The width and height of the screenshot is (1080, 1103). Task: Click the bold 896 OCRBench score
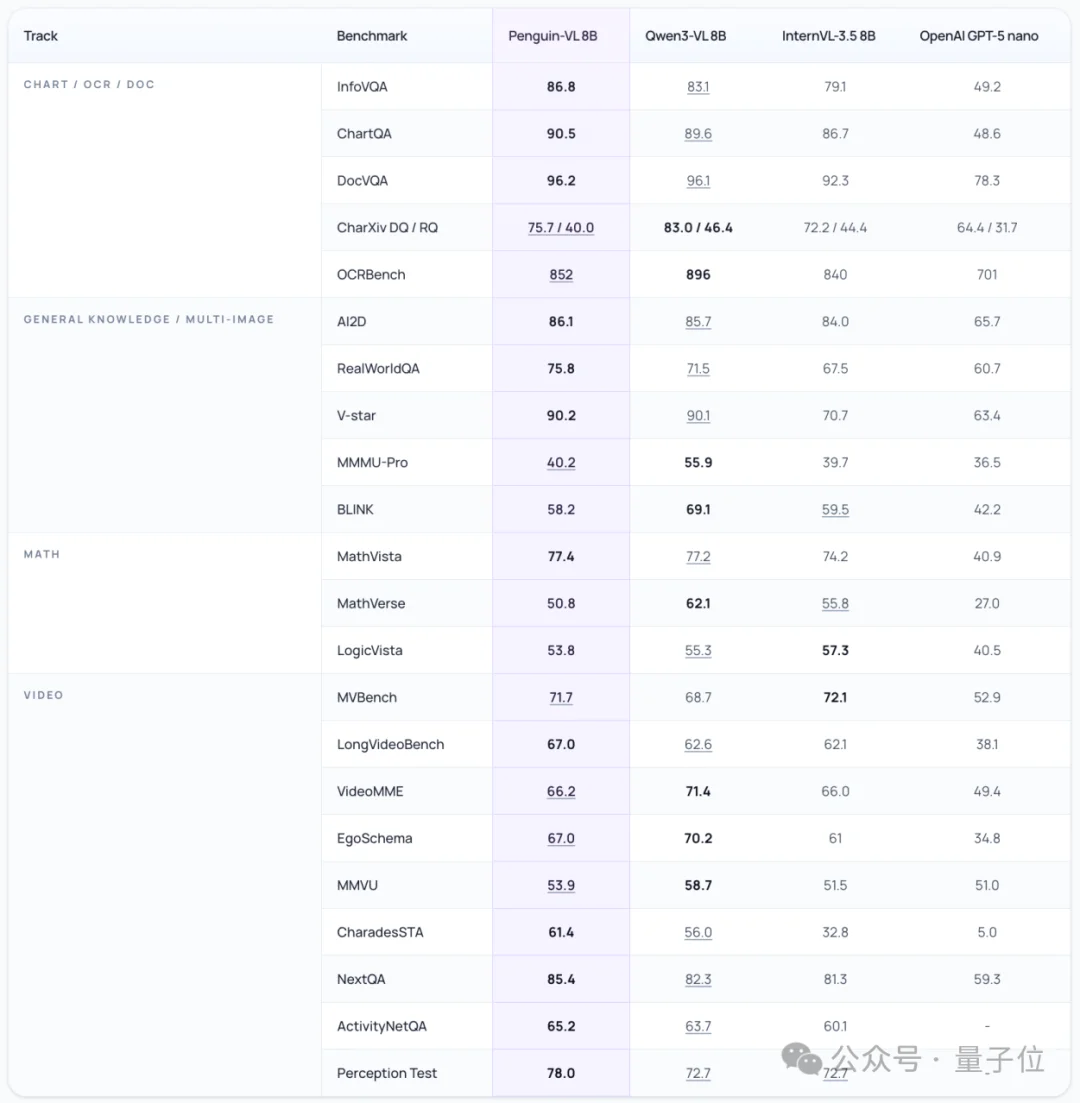(x=698, y=275)
